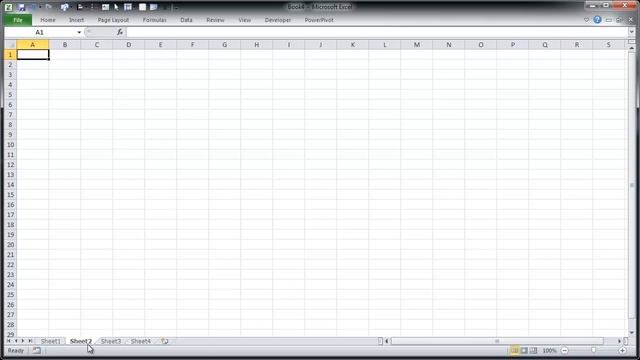Open the Formulas ribbon tab
640x360 pixels.
[154, 20]
